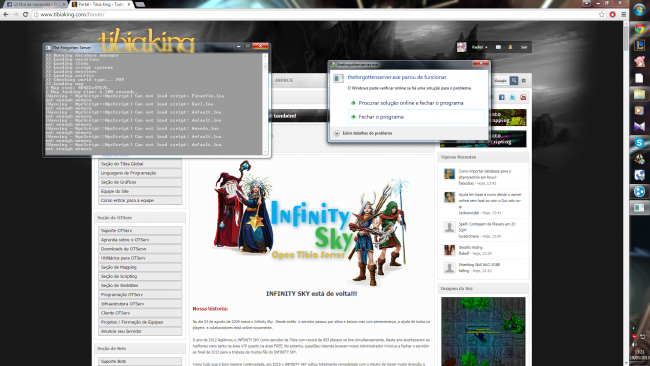Click the 'Sair' logout link
This screenshot has height=366, width=650.
[x=524, y=47]
